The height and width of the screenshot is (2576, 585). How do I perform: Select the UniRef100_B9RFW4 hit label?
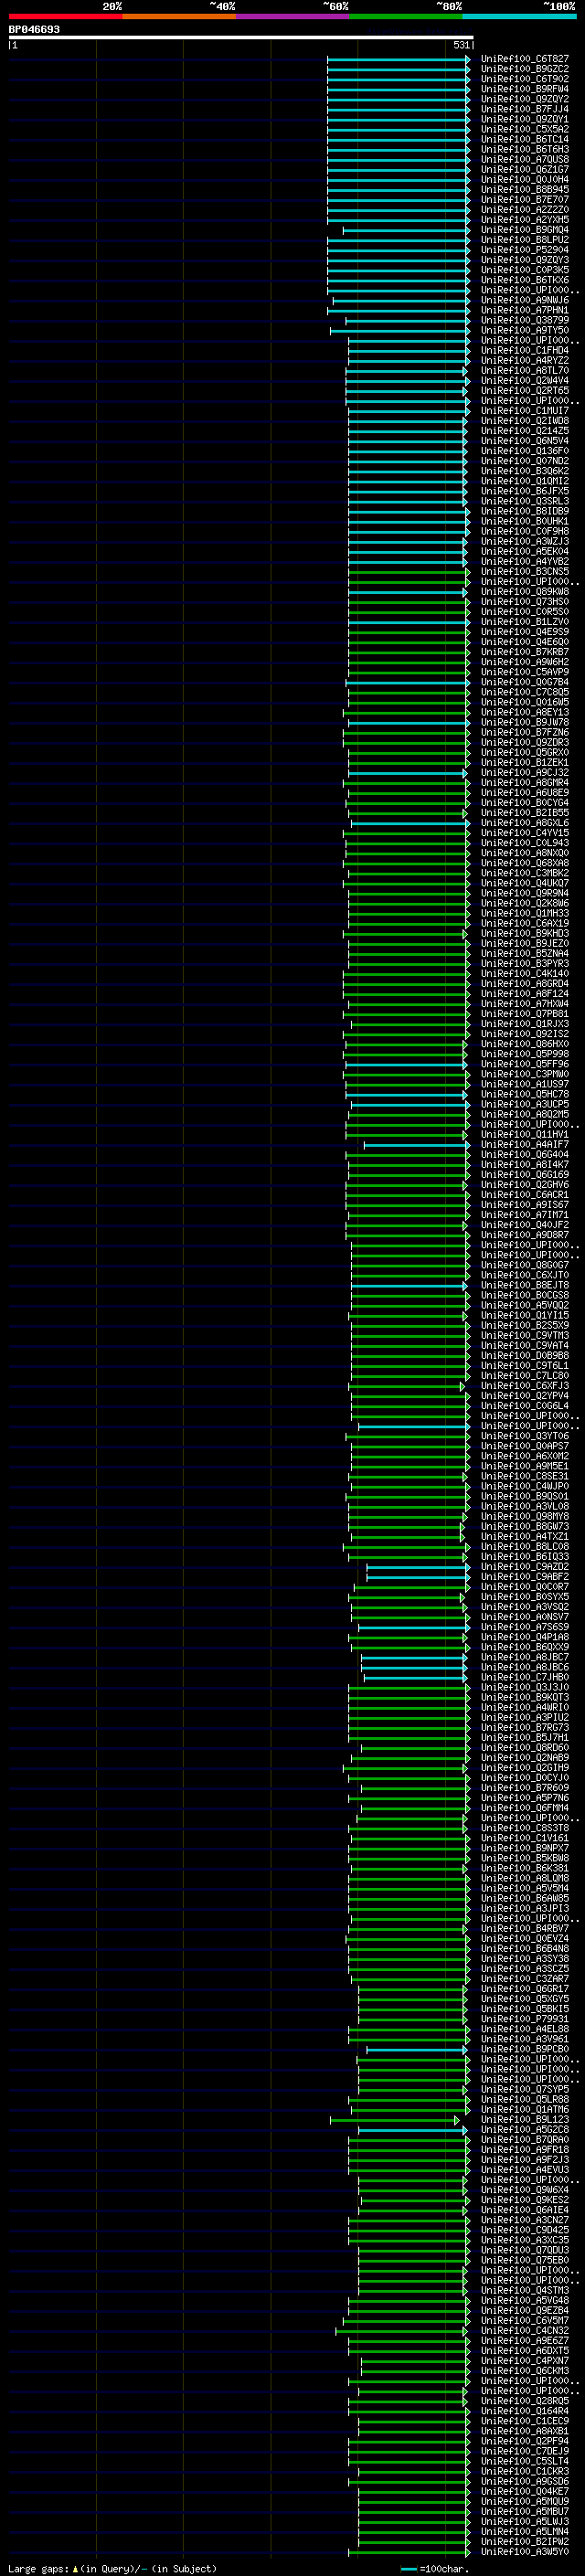524,89
